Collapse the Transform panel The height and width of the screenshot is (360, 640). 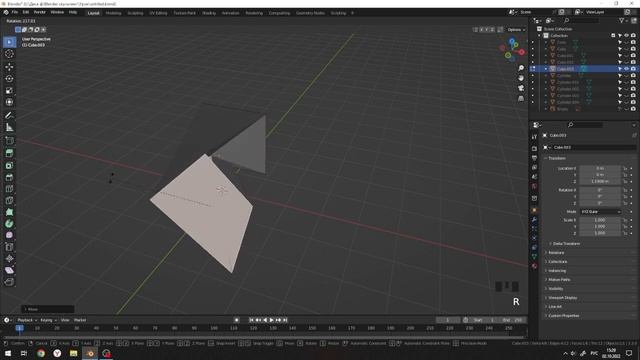pos(557,158)
